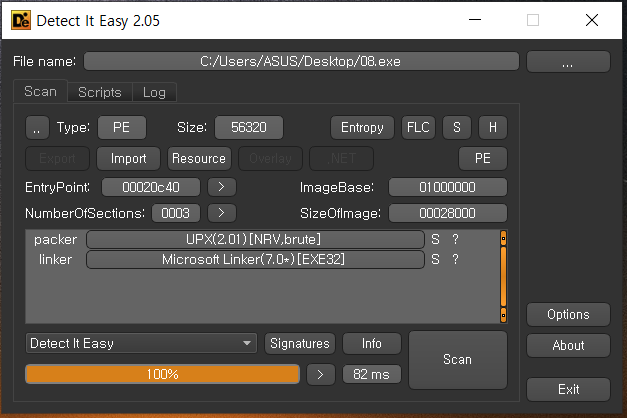Open file browser with the '...' button

[x=568, y=62]
